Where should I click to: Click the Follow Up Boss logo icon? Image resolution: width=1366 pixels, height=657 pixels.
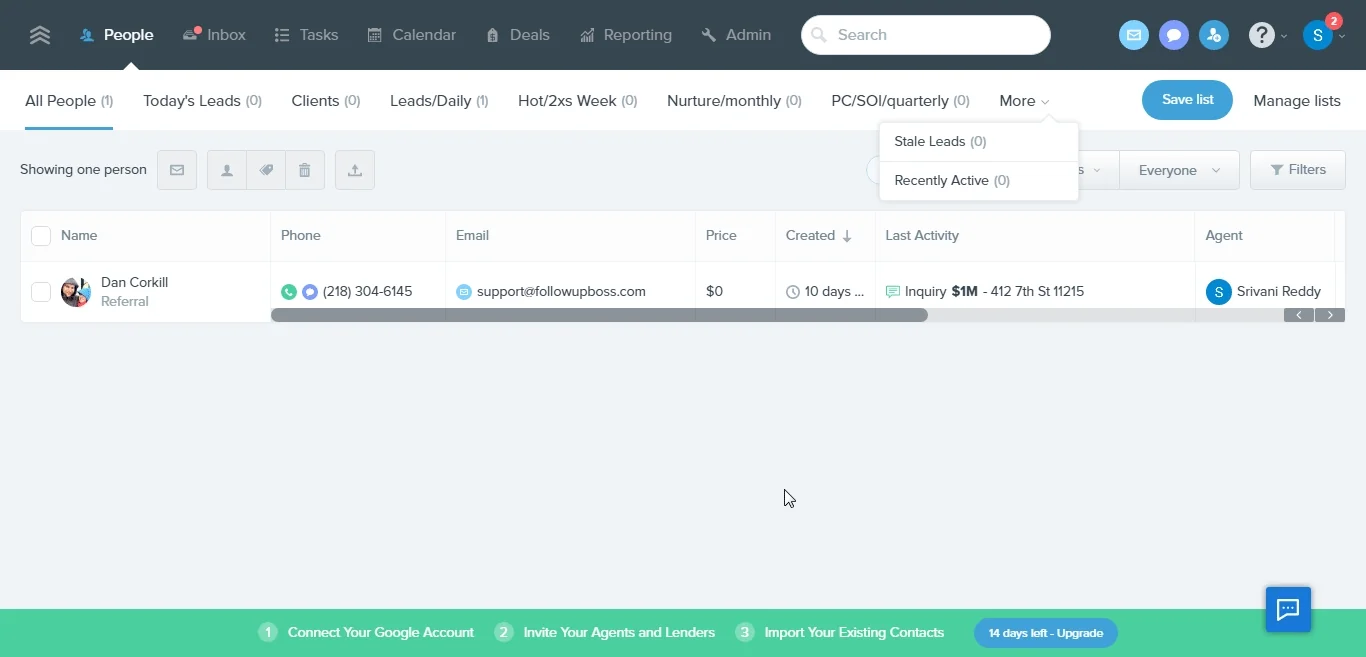click(40, 35)
